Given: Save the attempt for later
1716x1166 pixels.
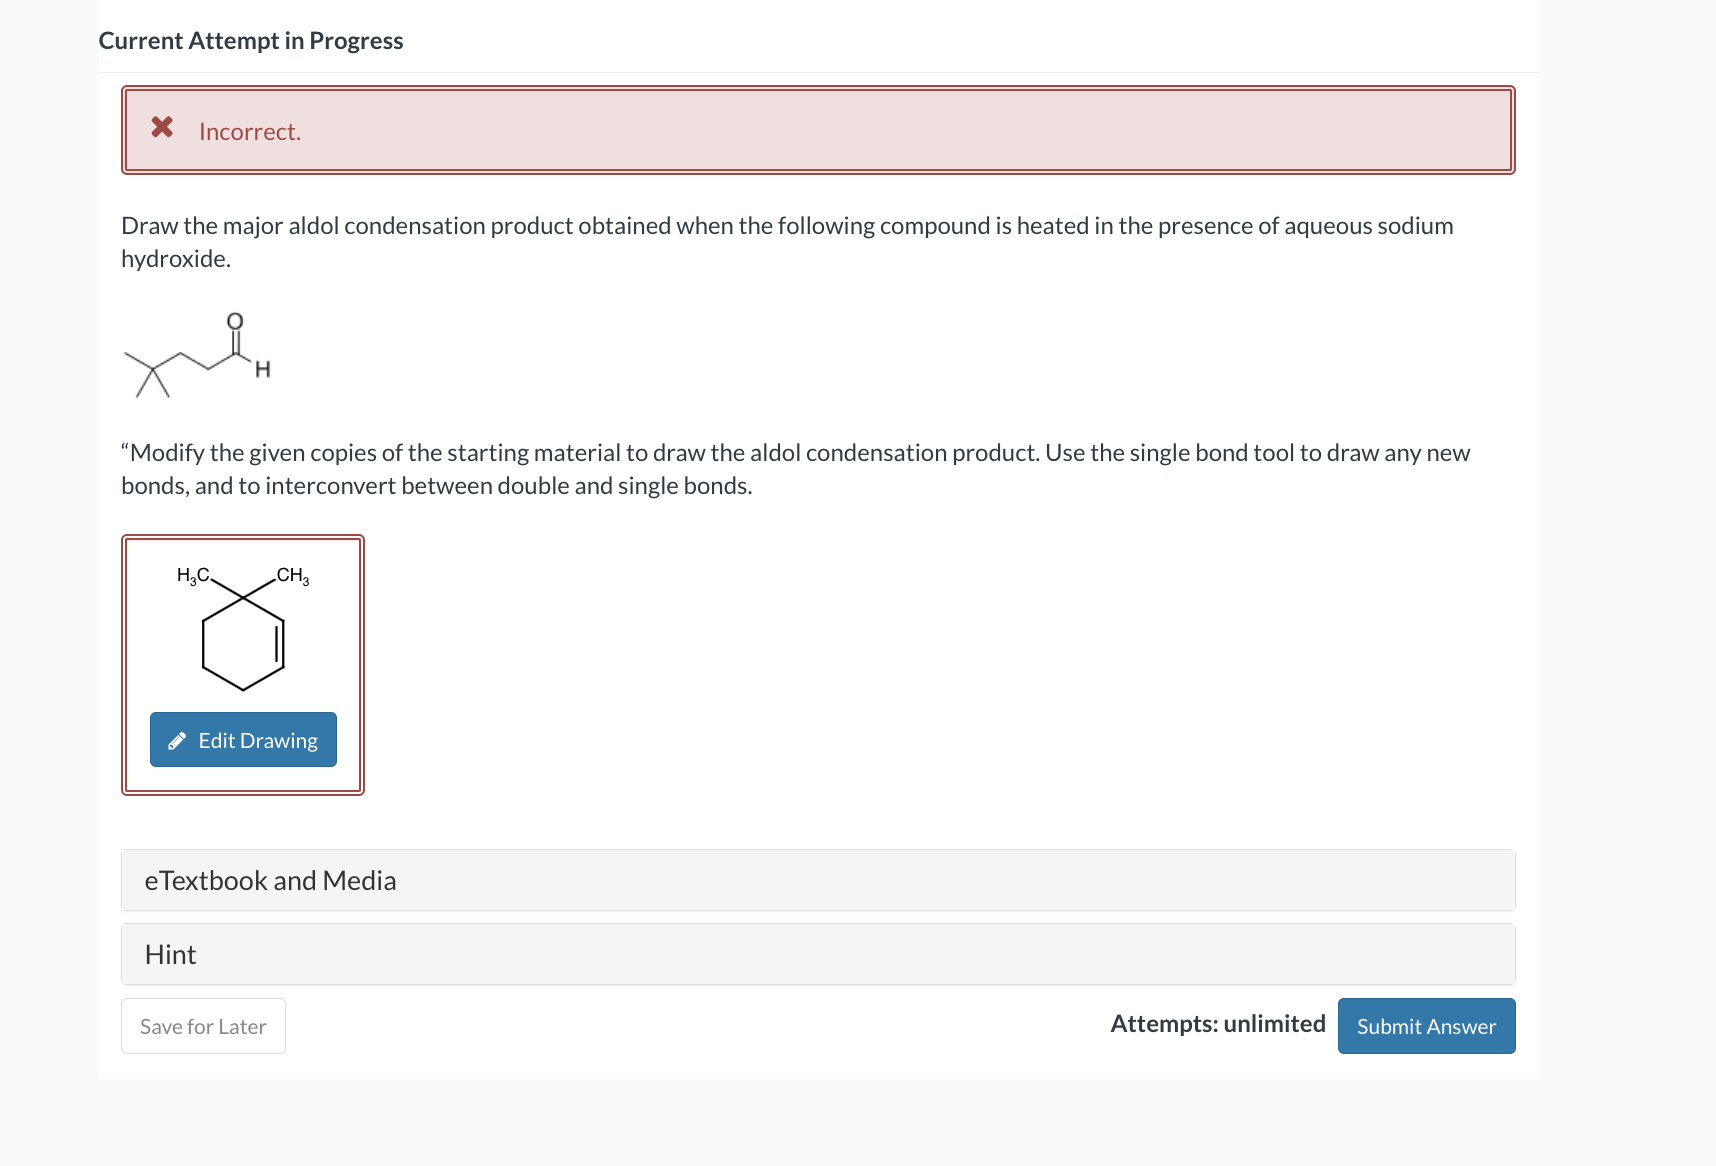Looking at the screenshot, I should click(x=203, y=1026).
